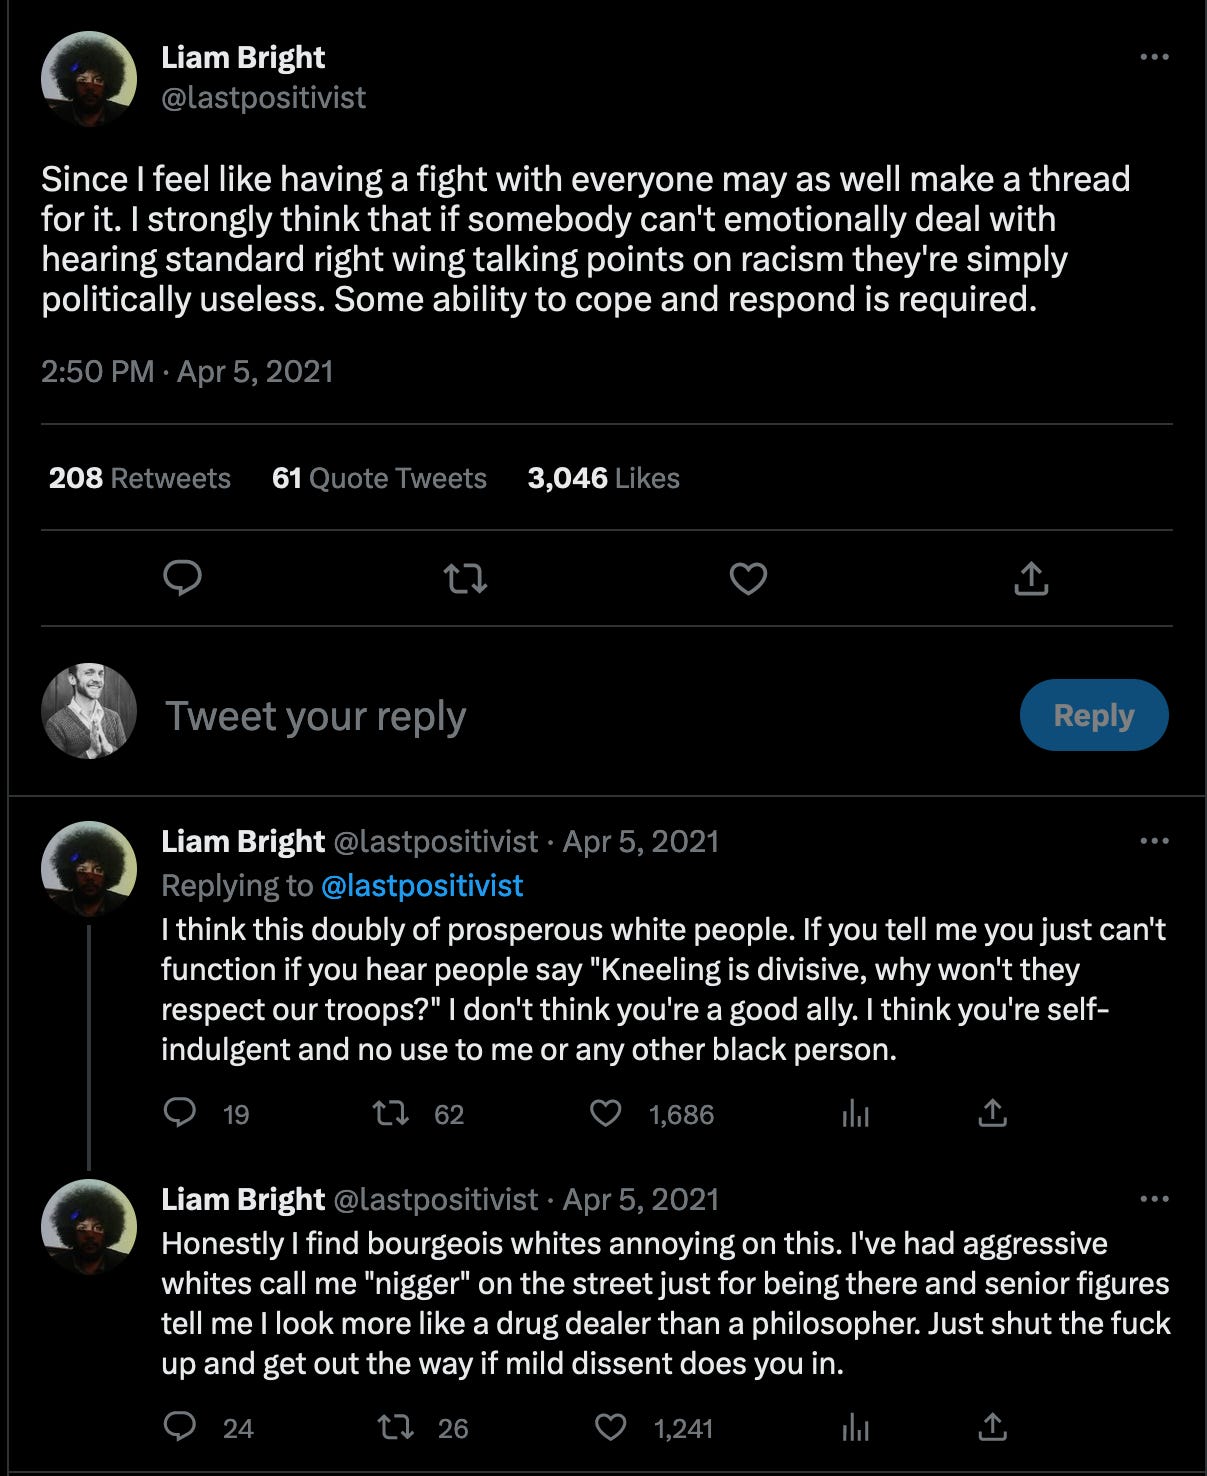Like the main tweet with the heart icon

click(748, 578)
